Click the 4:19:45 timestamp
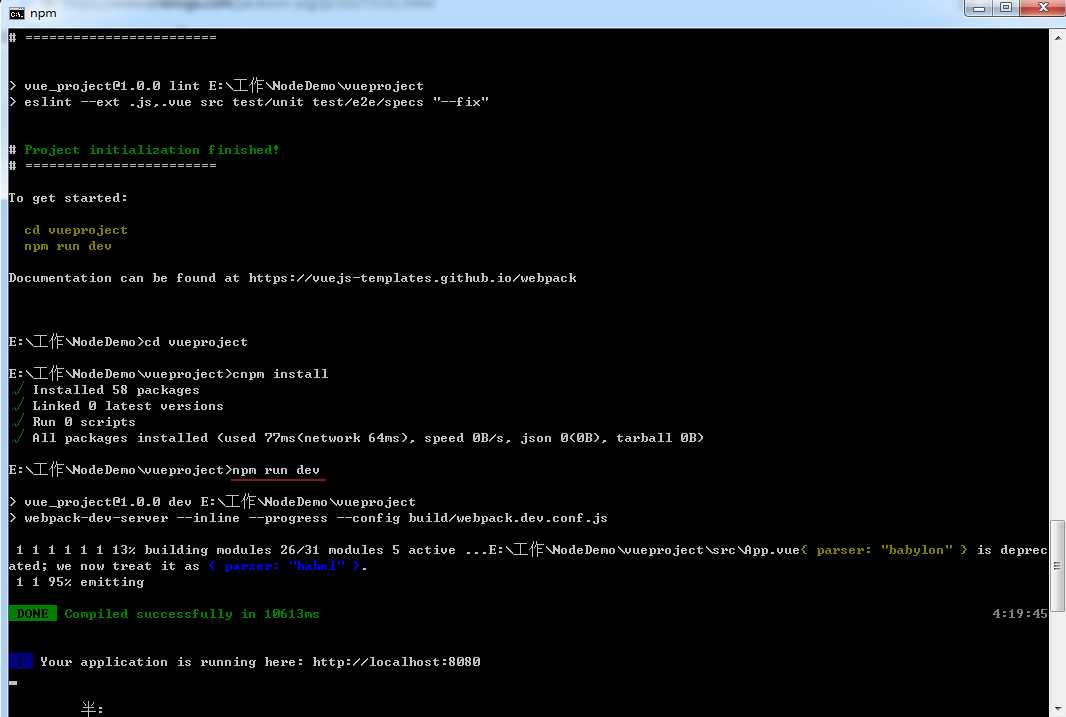The width and height of the screenshot is (1066, 717). (x=1020, y=614)
